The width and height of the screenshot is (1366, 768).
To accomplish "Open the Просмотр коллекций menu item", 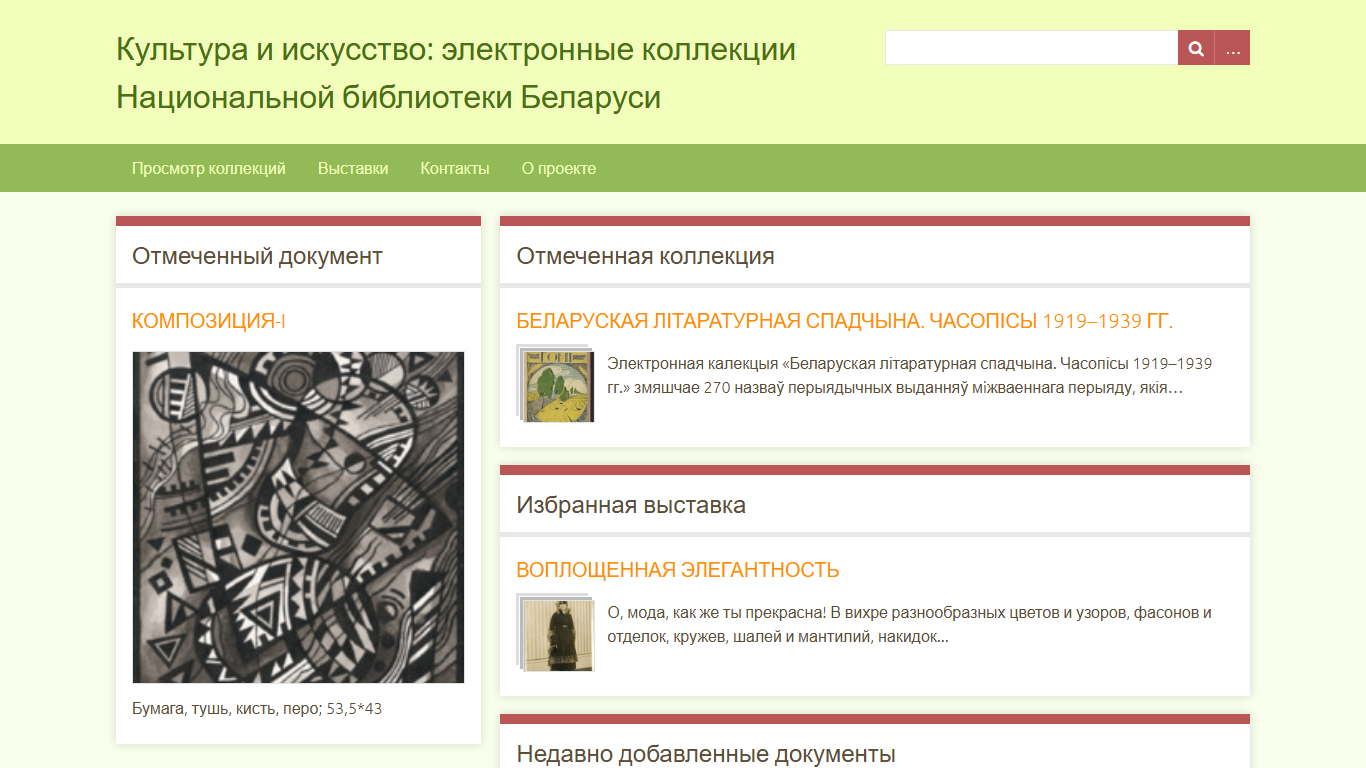I will pos(209,168).
